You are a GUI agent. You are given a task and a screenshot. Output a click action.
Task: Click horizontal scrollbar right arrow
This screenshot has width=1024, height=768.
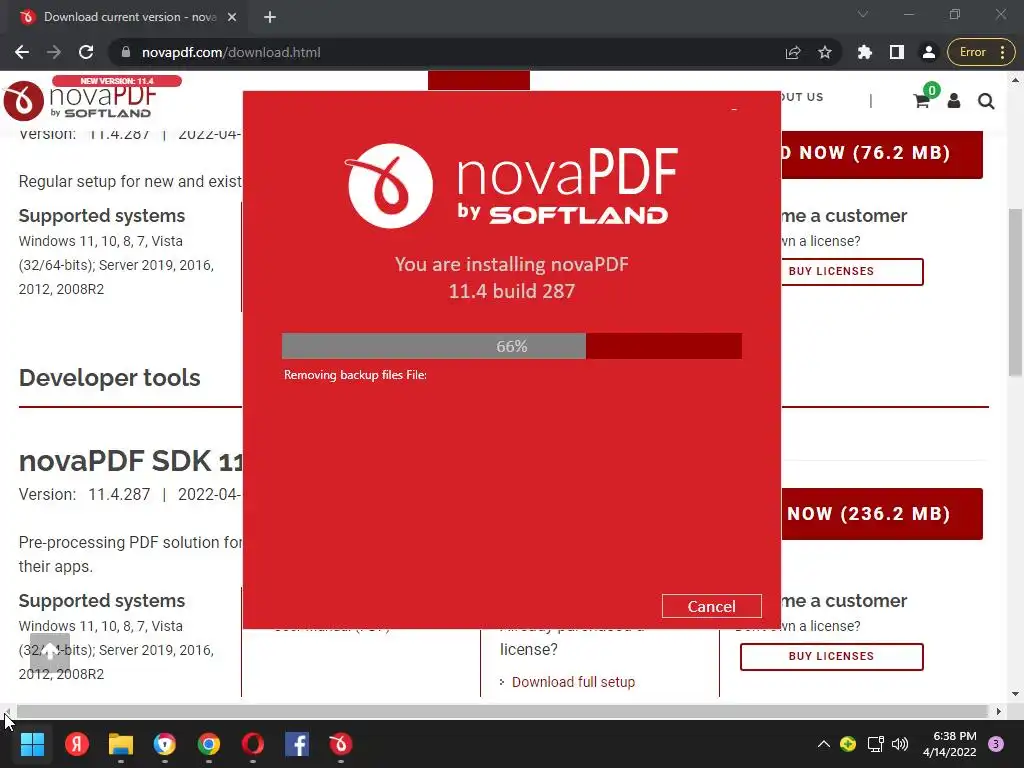click(999, 711)
